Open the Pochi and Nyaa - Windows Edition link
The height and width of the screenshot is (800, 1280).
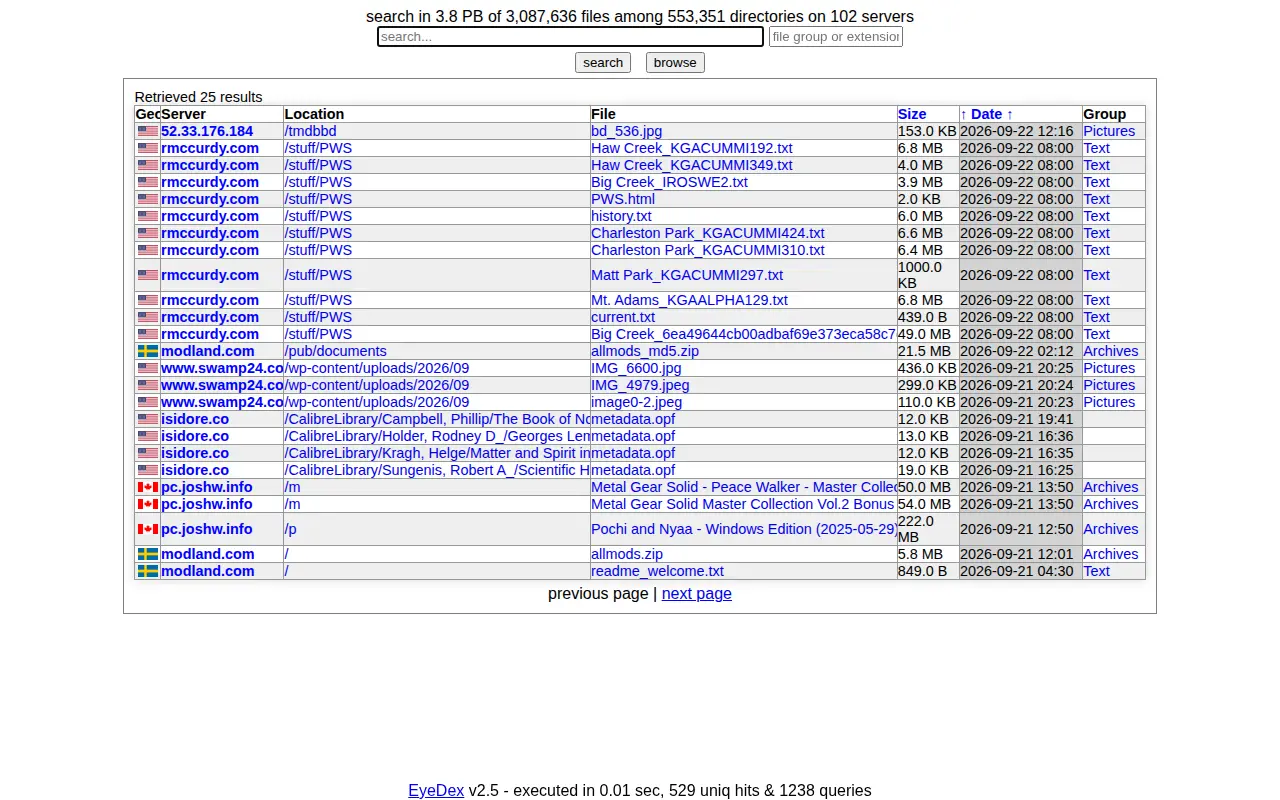744,529
